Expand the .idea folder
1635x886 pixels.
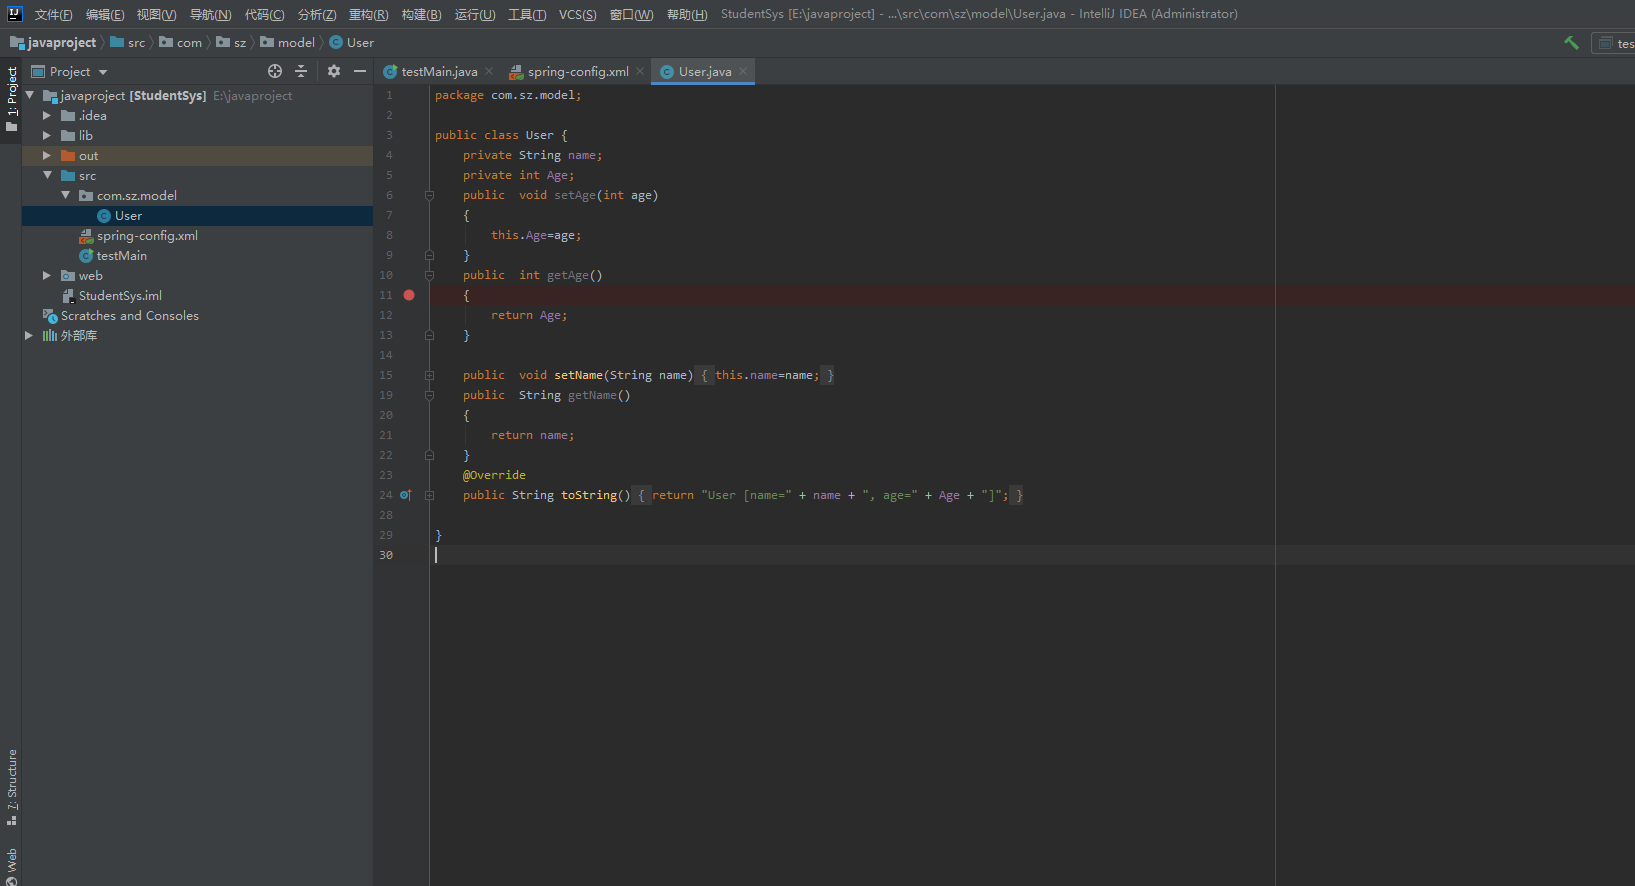click(x=47, y=115)
